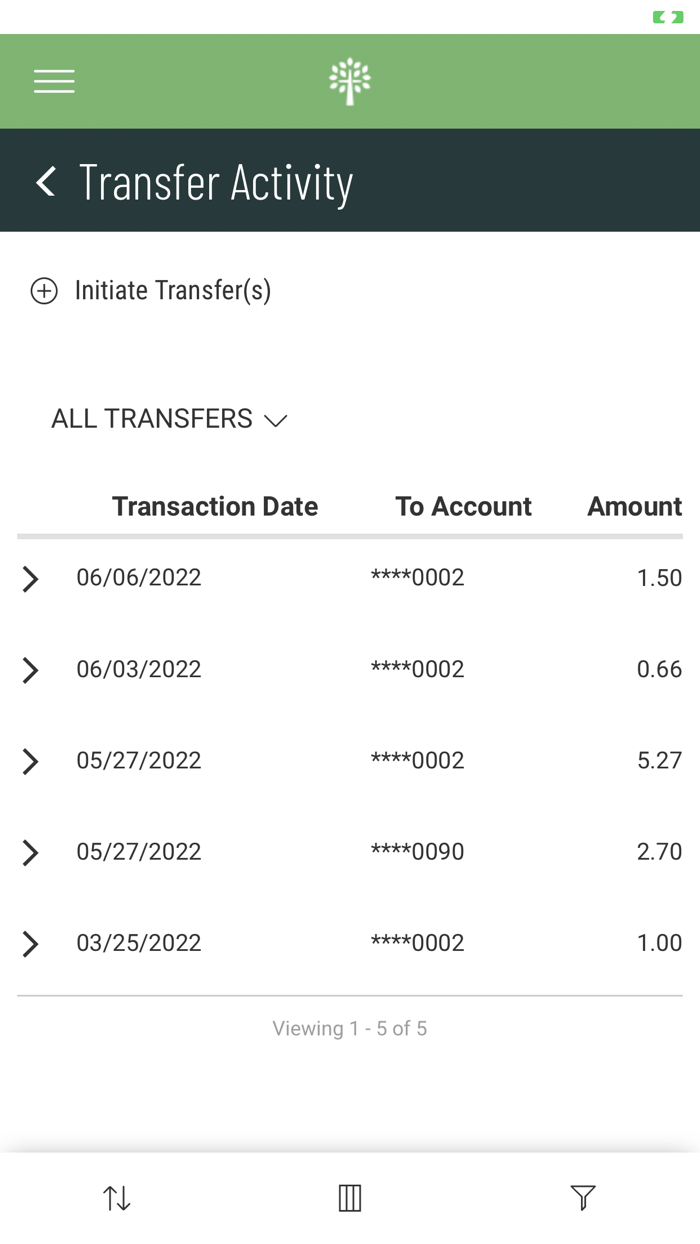Tap the back arrow beside Transfer Activity
Viewport: 700px width, 1244px height.
click(x=44, y=181)
